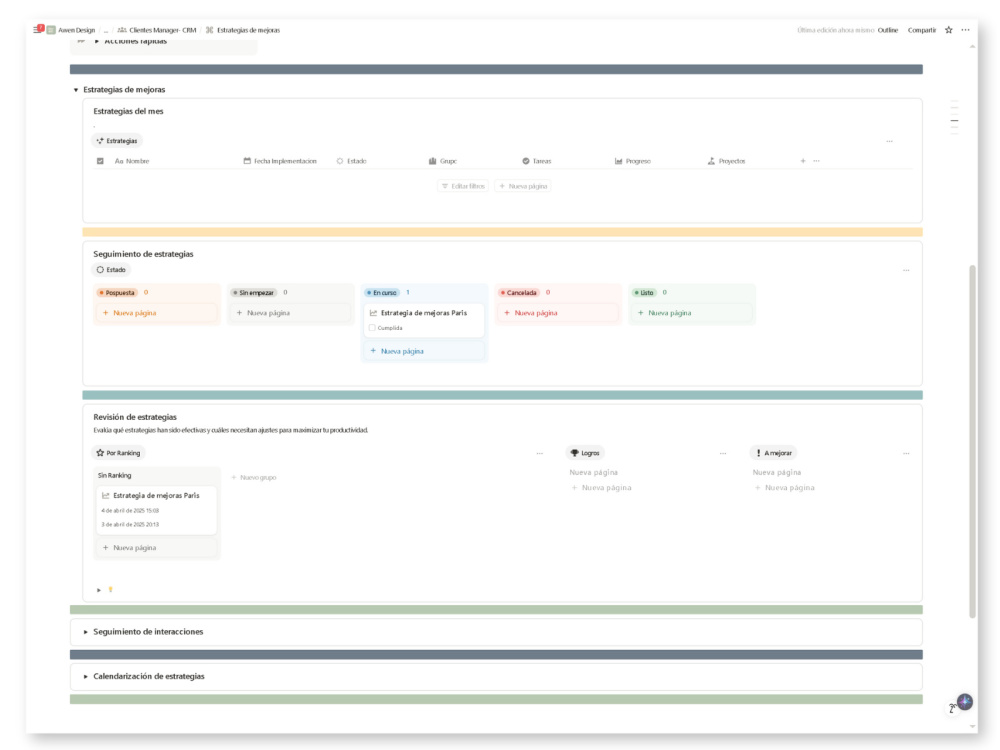Viewport: 1000px width, 750px height.
Task: Click Nuevo grupo to add a group
Action: [x=254, y=478]
